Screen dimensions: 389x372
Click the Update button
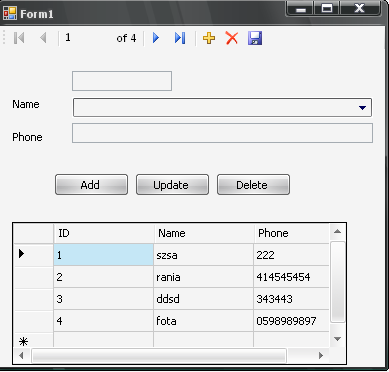point(172,184)
